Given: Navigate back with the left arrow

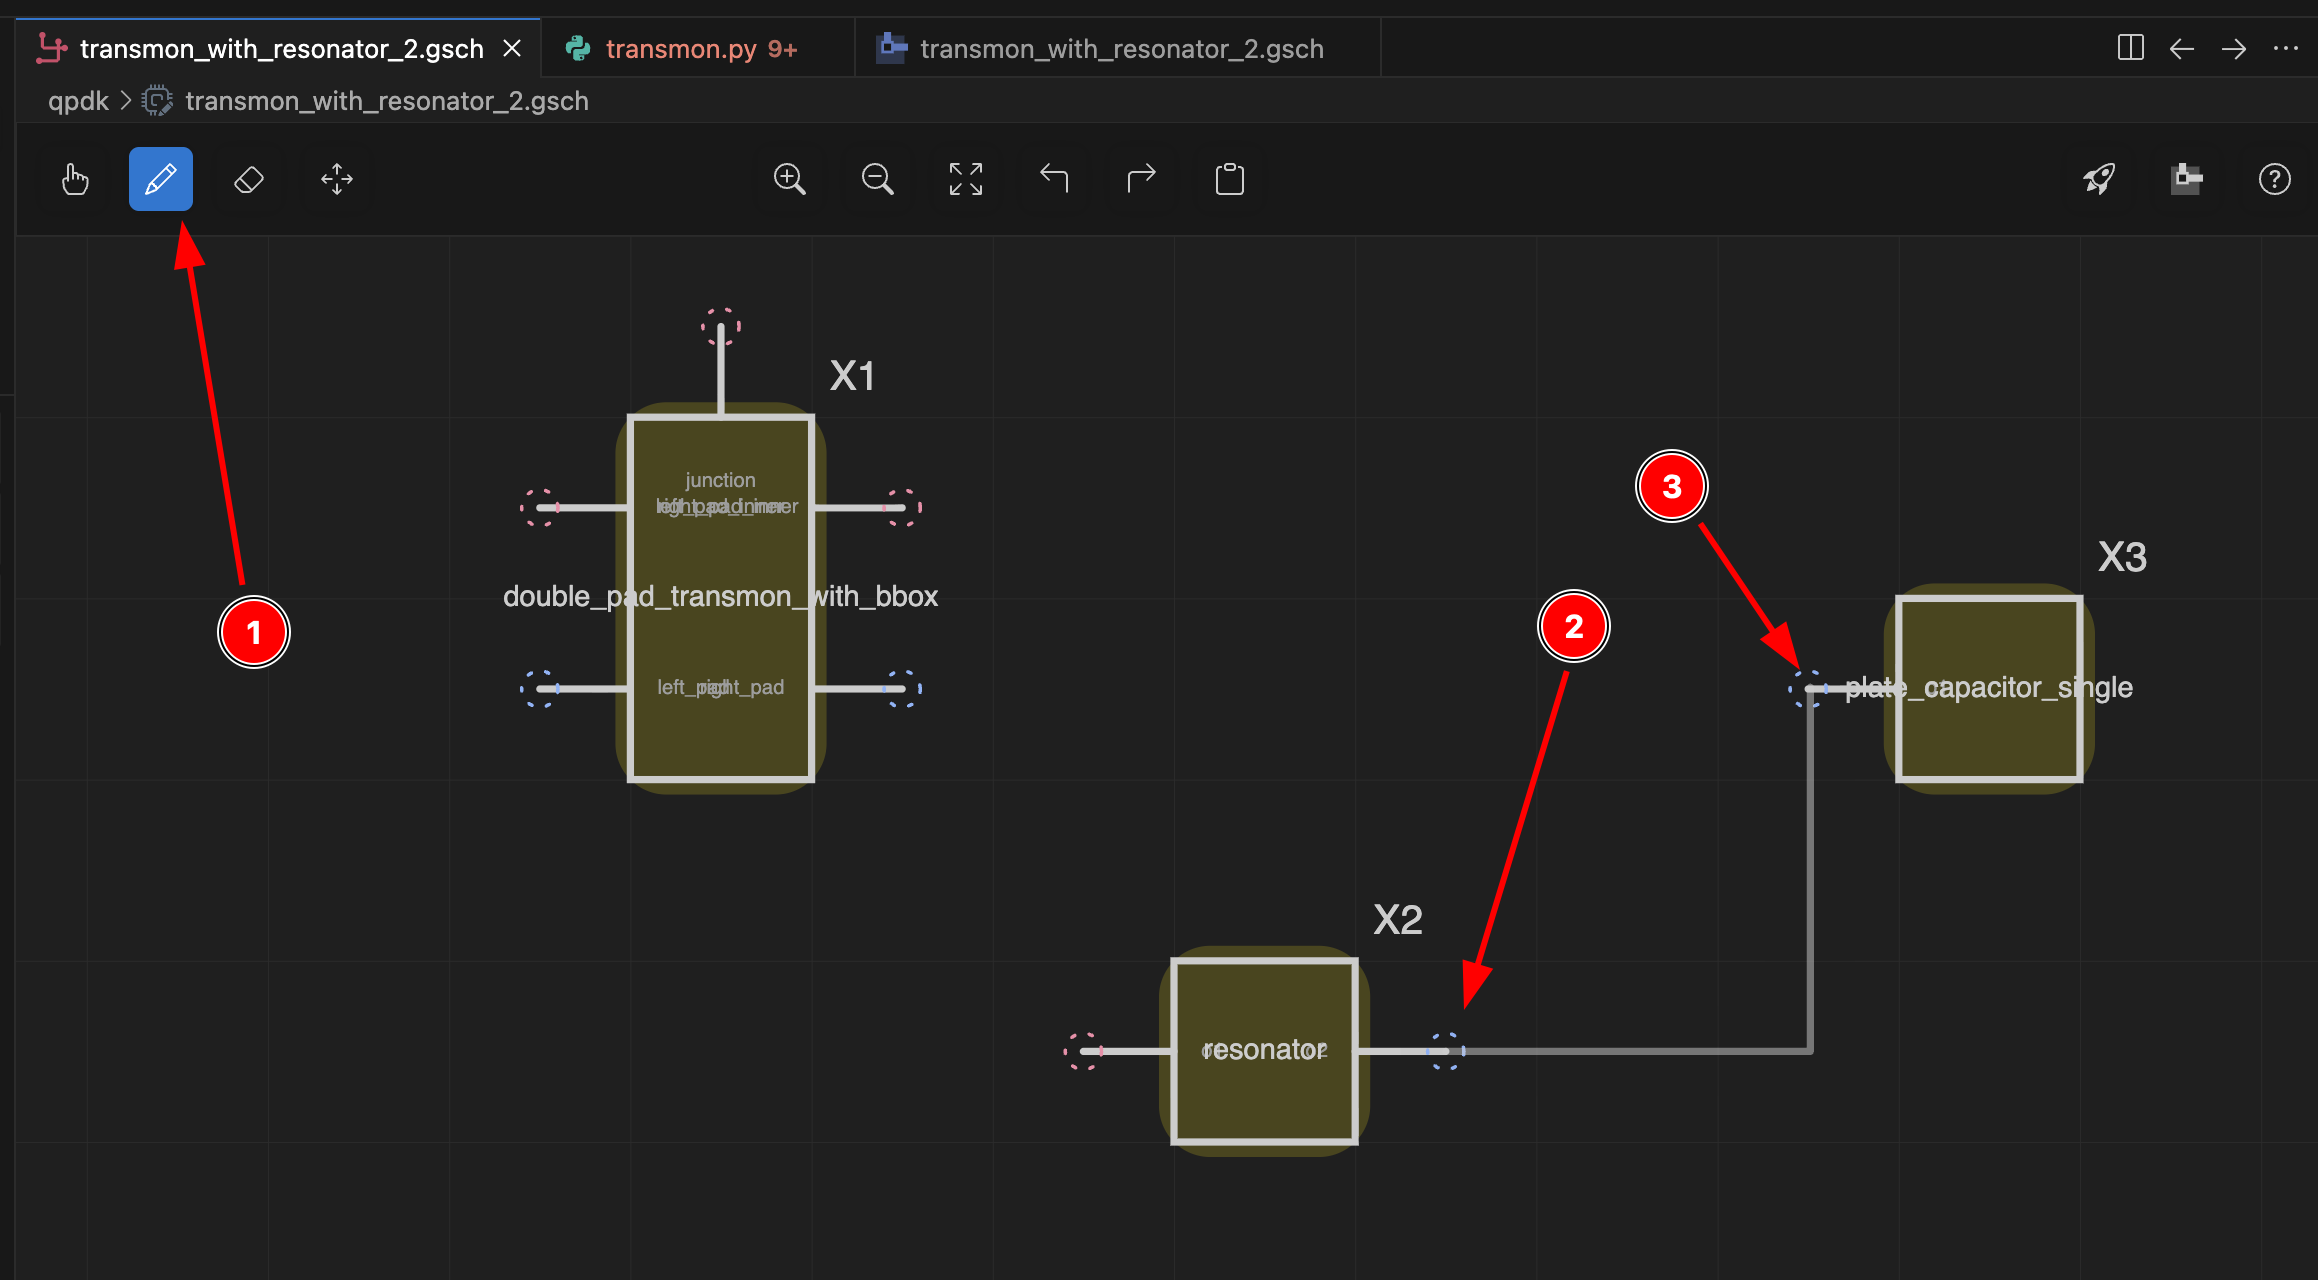Looking at the screenshot, I should (x=2182, y=48).
